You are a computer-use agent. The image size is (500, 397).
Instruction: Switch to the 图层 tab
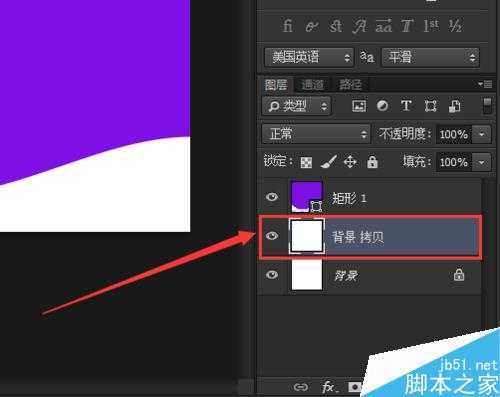tap(275, 85)
